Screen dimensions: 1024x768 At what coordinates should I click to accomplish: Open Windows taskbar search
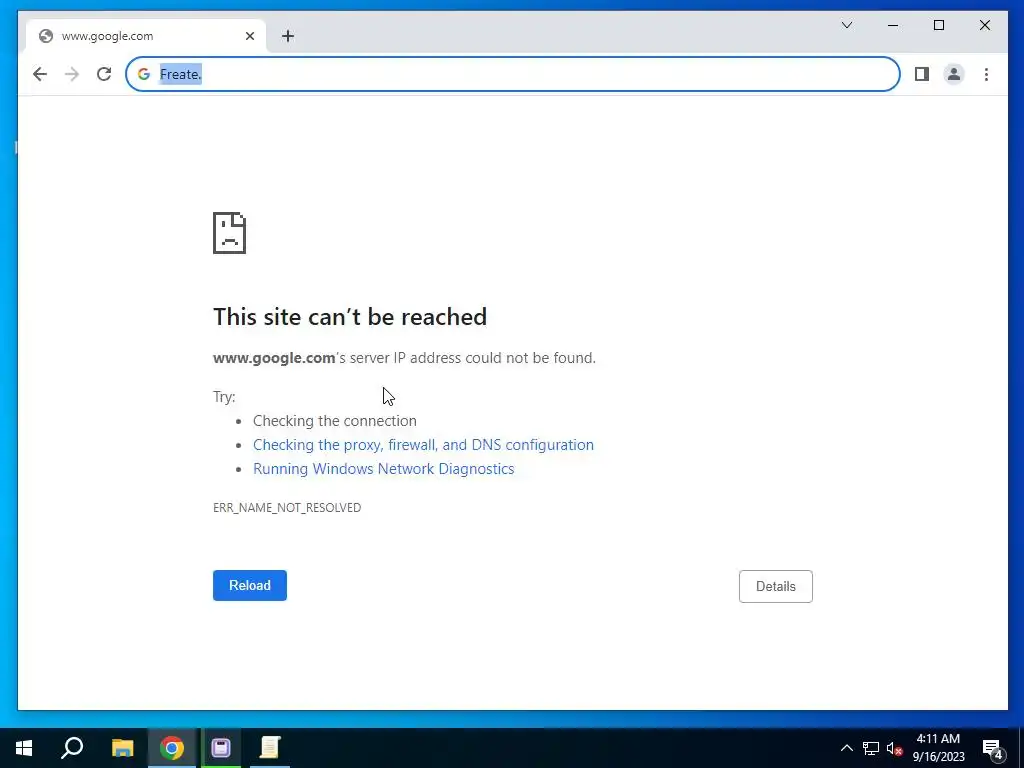tap(72, 748)
